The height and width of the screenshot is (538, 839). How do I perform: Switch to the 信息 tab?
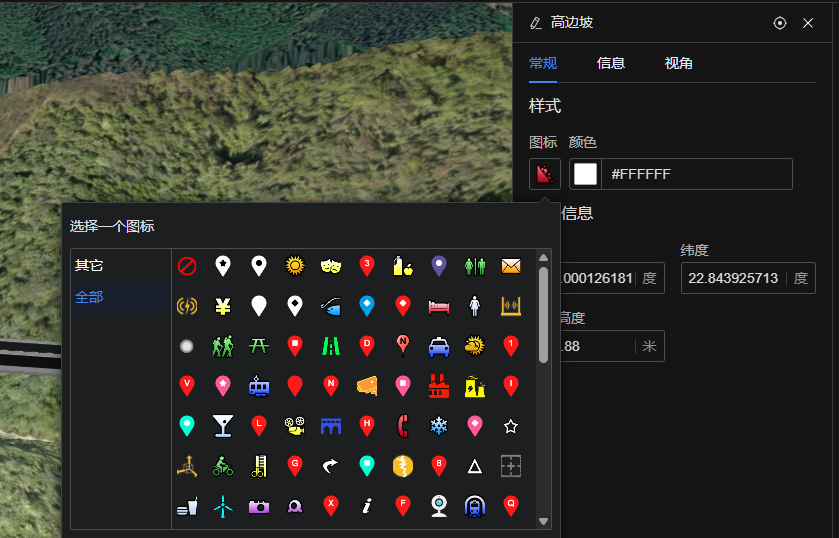[x=611, y=63]
